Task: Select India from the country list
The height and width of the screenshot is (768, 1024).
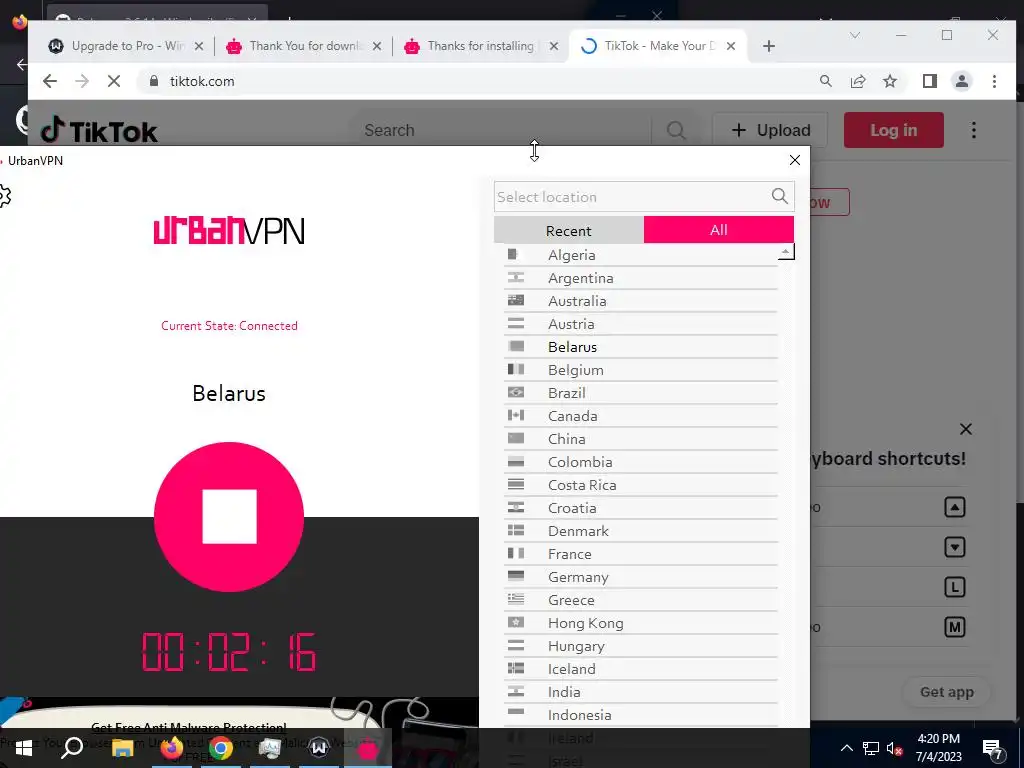Action: (x=641, y=692)
